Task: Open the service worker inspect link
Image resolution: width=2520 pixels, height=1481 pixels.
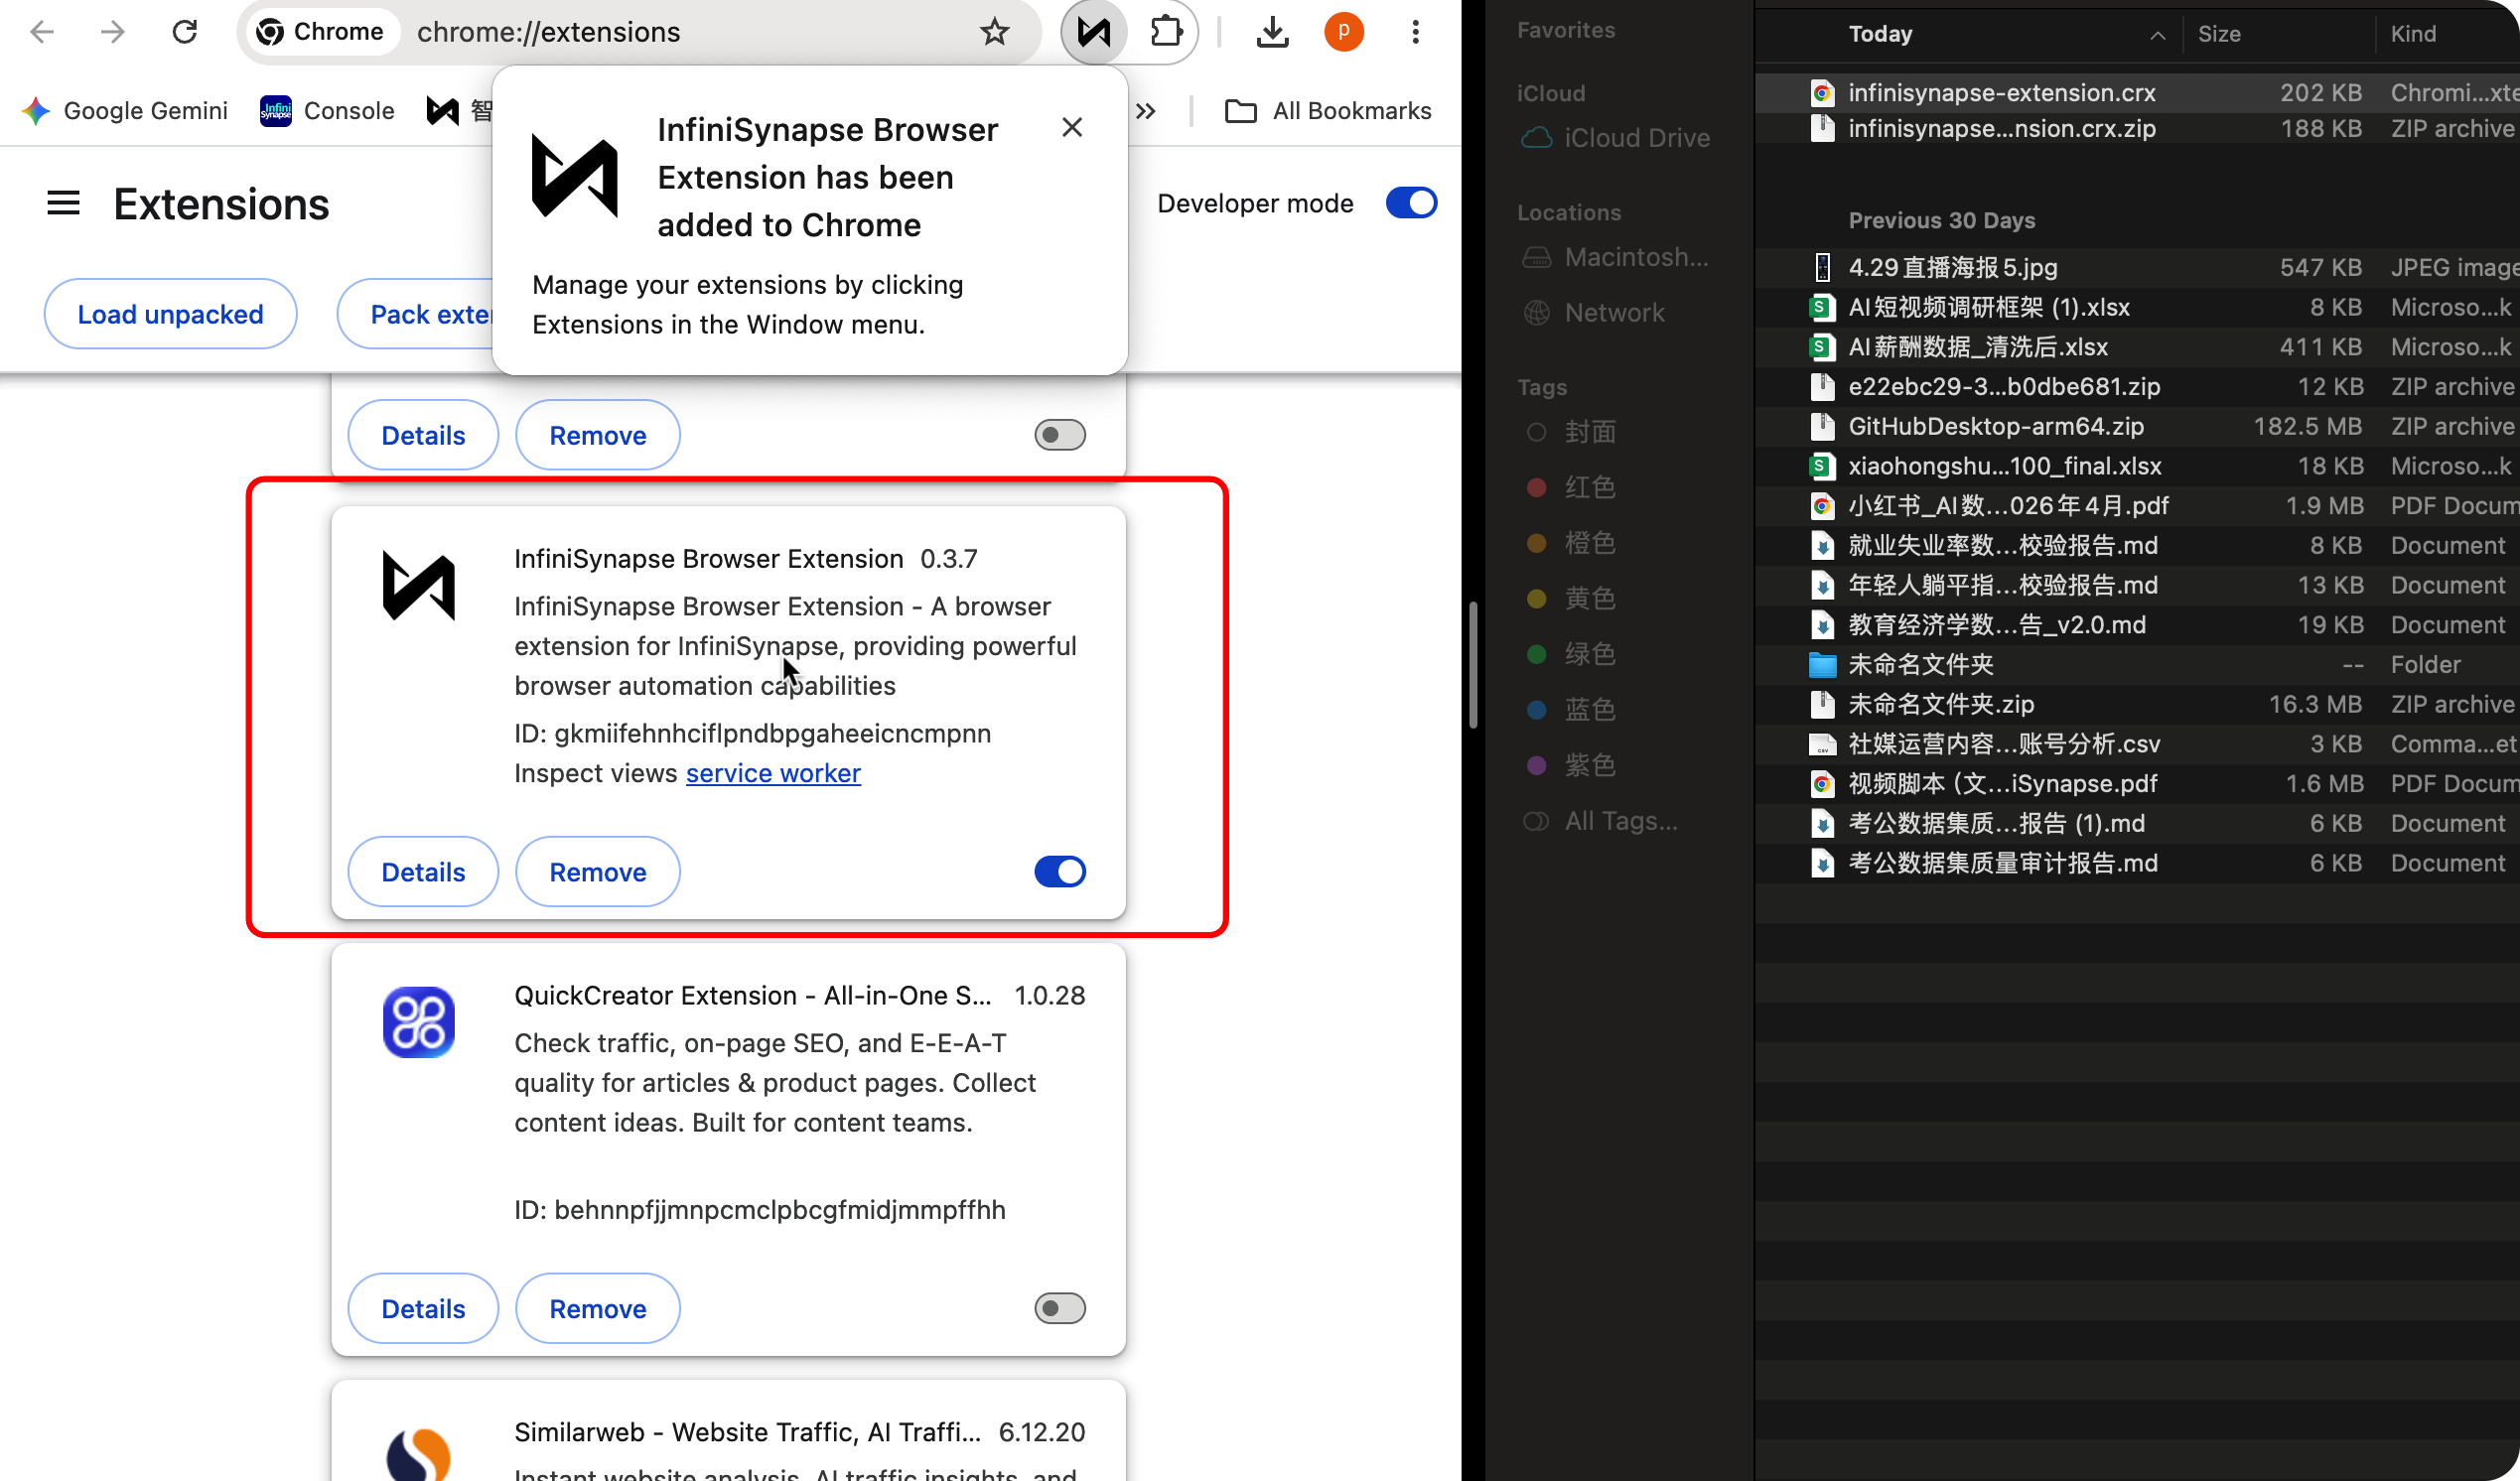Action: click(x=773, y=773)
